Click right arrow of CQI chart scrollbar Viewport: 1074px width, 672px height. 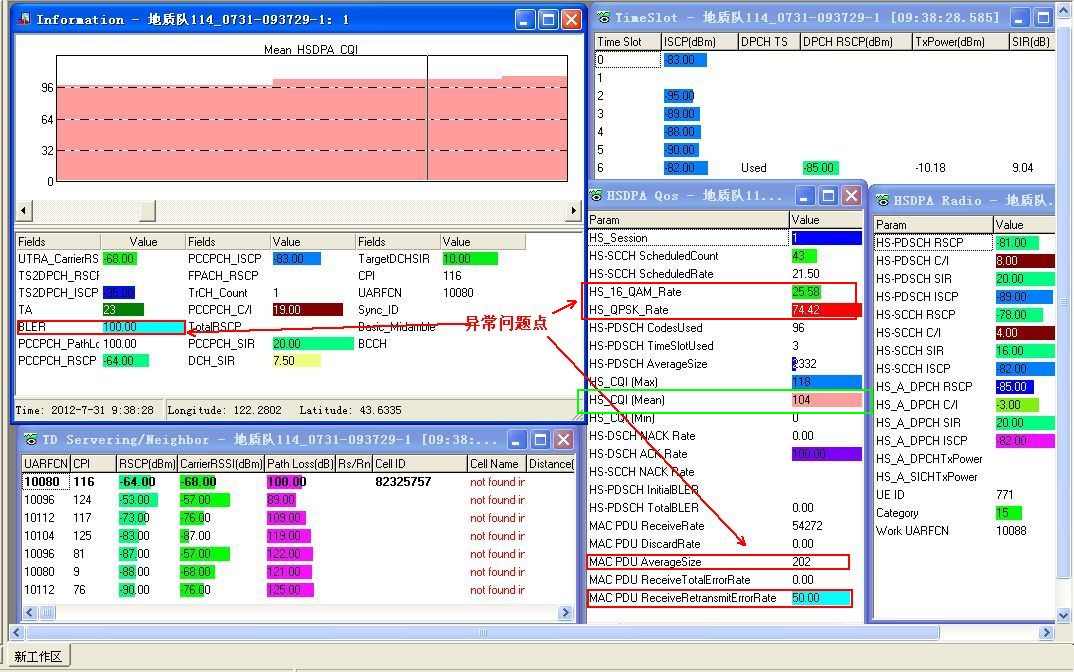(573, 211)
